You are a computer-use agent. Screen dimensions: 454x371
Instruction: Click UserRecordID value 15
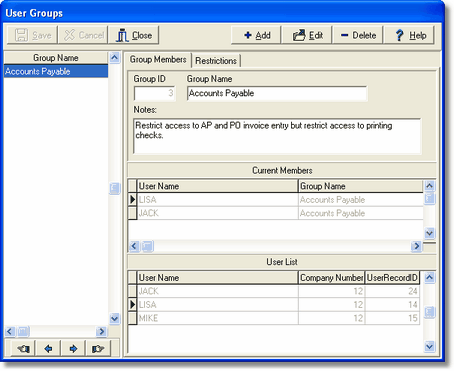pos(392,318)
